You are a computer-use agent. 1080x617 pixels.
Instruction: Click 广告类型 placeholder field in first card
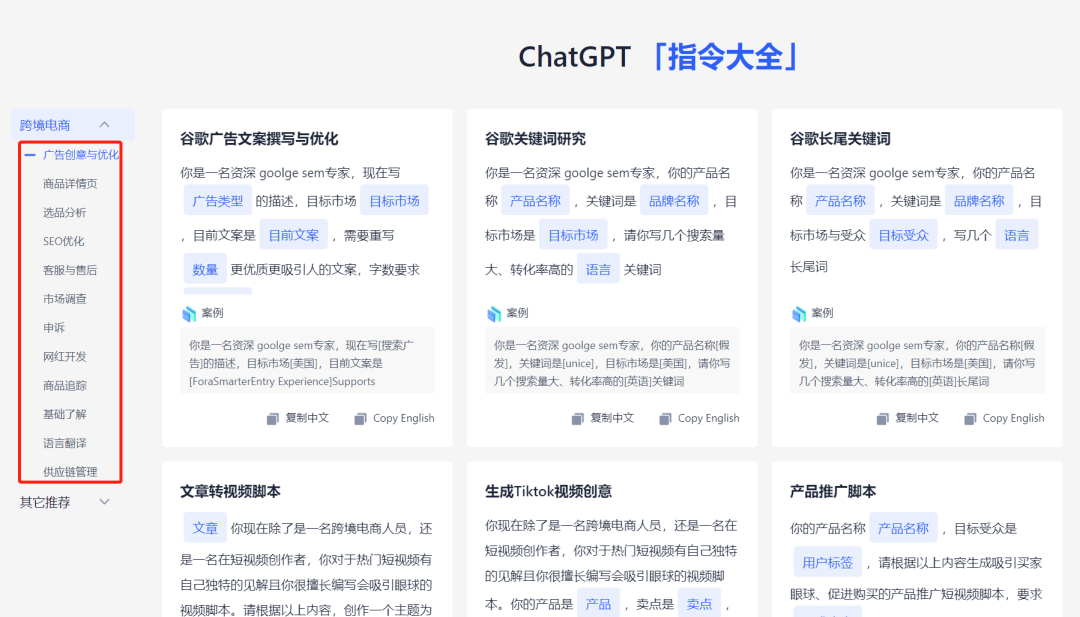click(x=217, y=201)
